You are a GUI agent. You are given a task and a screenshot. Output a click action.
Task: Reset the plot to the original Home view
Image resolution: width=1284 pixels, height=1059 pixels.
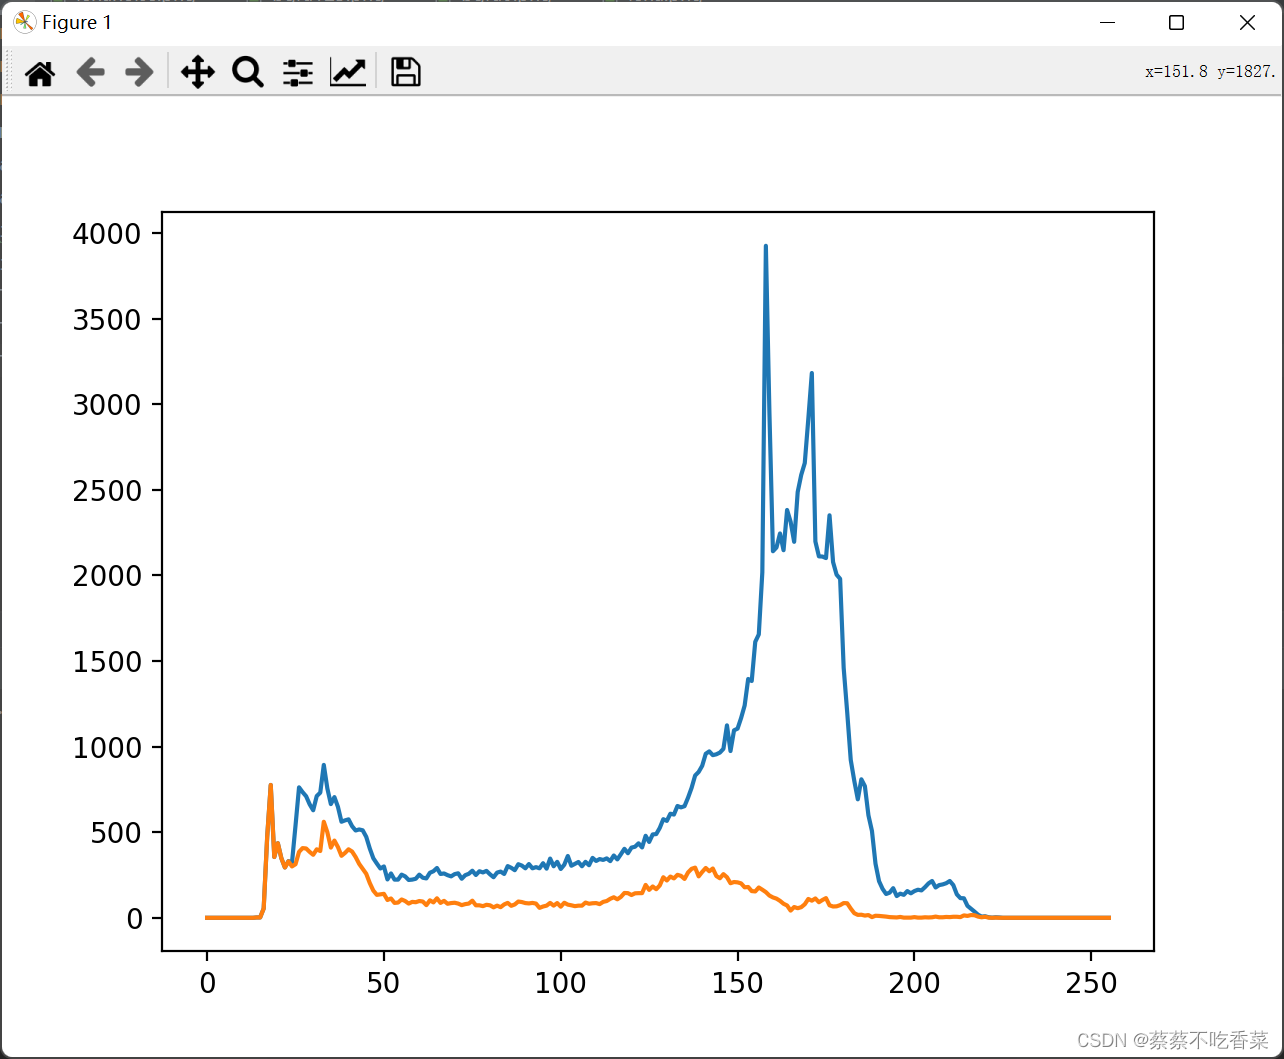pos(40,72)
